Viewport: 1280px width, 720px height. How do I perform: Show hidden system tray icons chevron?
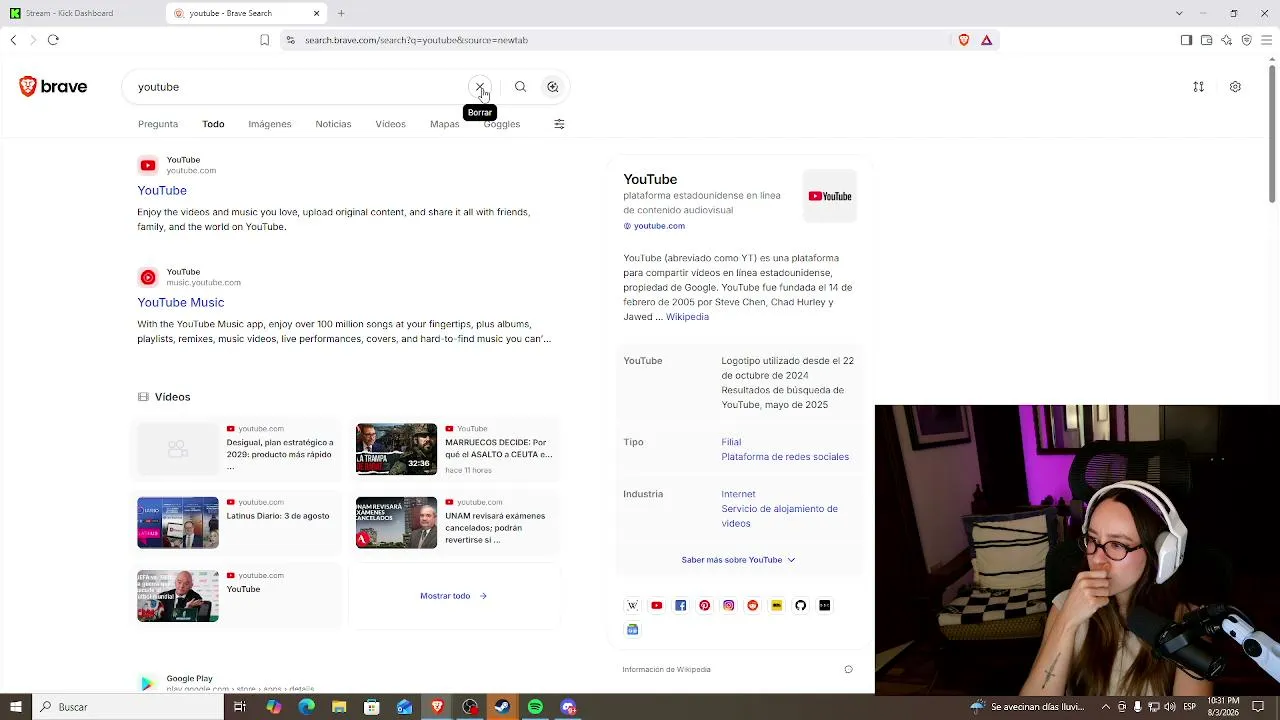[1105, 707]
